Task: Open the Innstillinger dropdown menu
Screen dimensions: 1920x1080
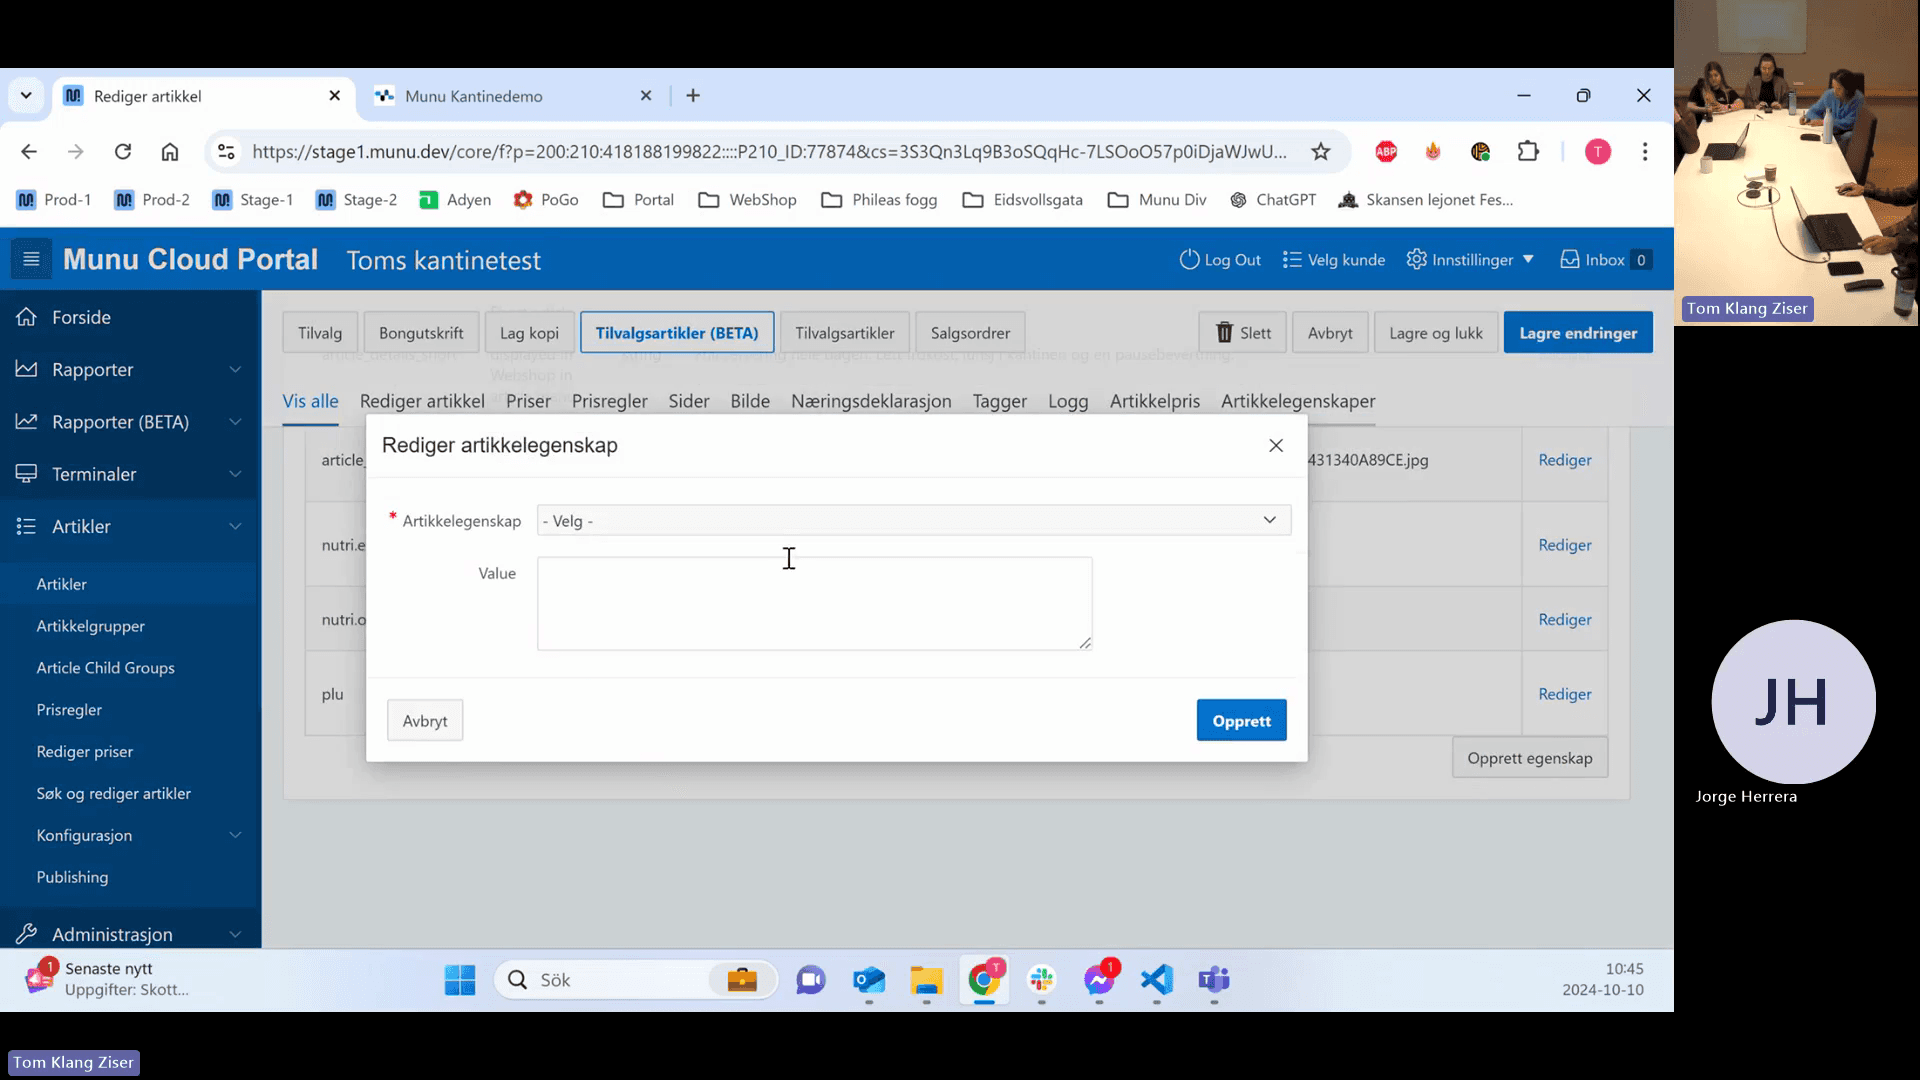Action: [1470, 260]
